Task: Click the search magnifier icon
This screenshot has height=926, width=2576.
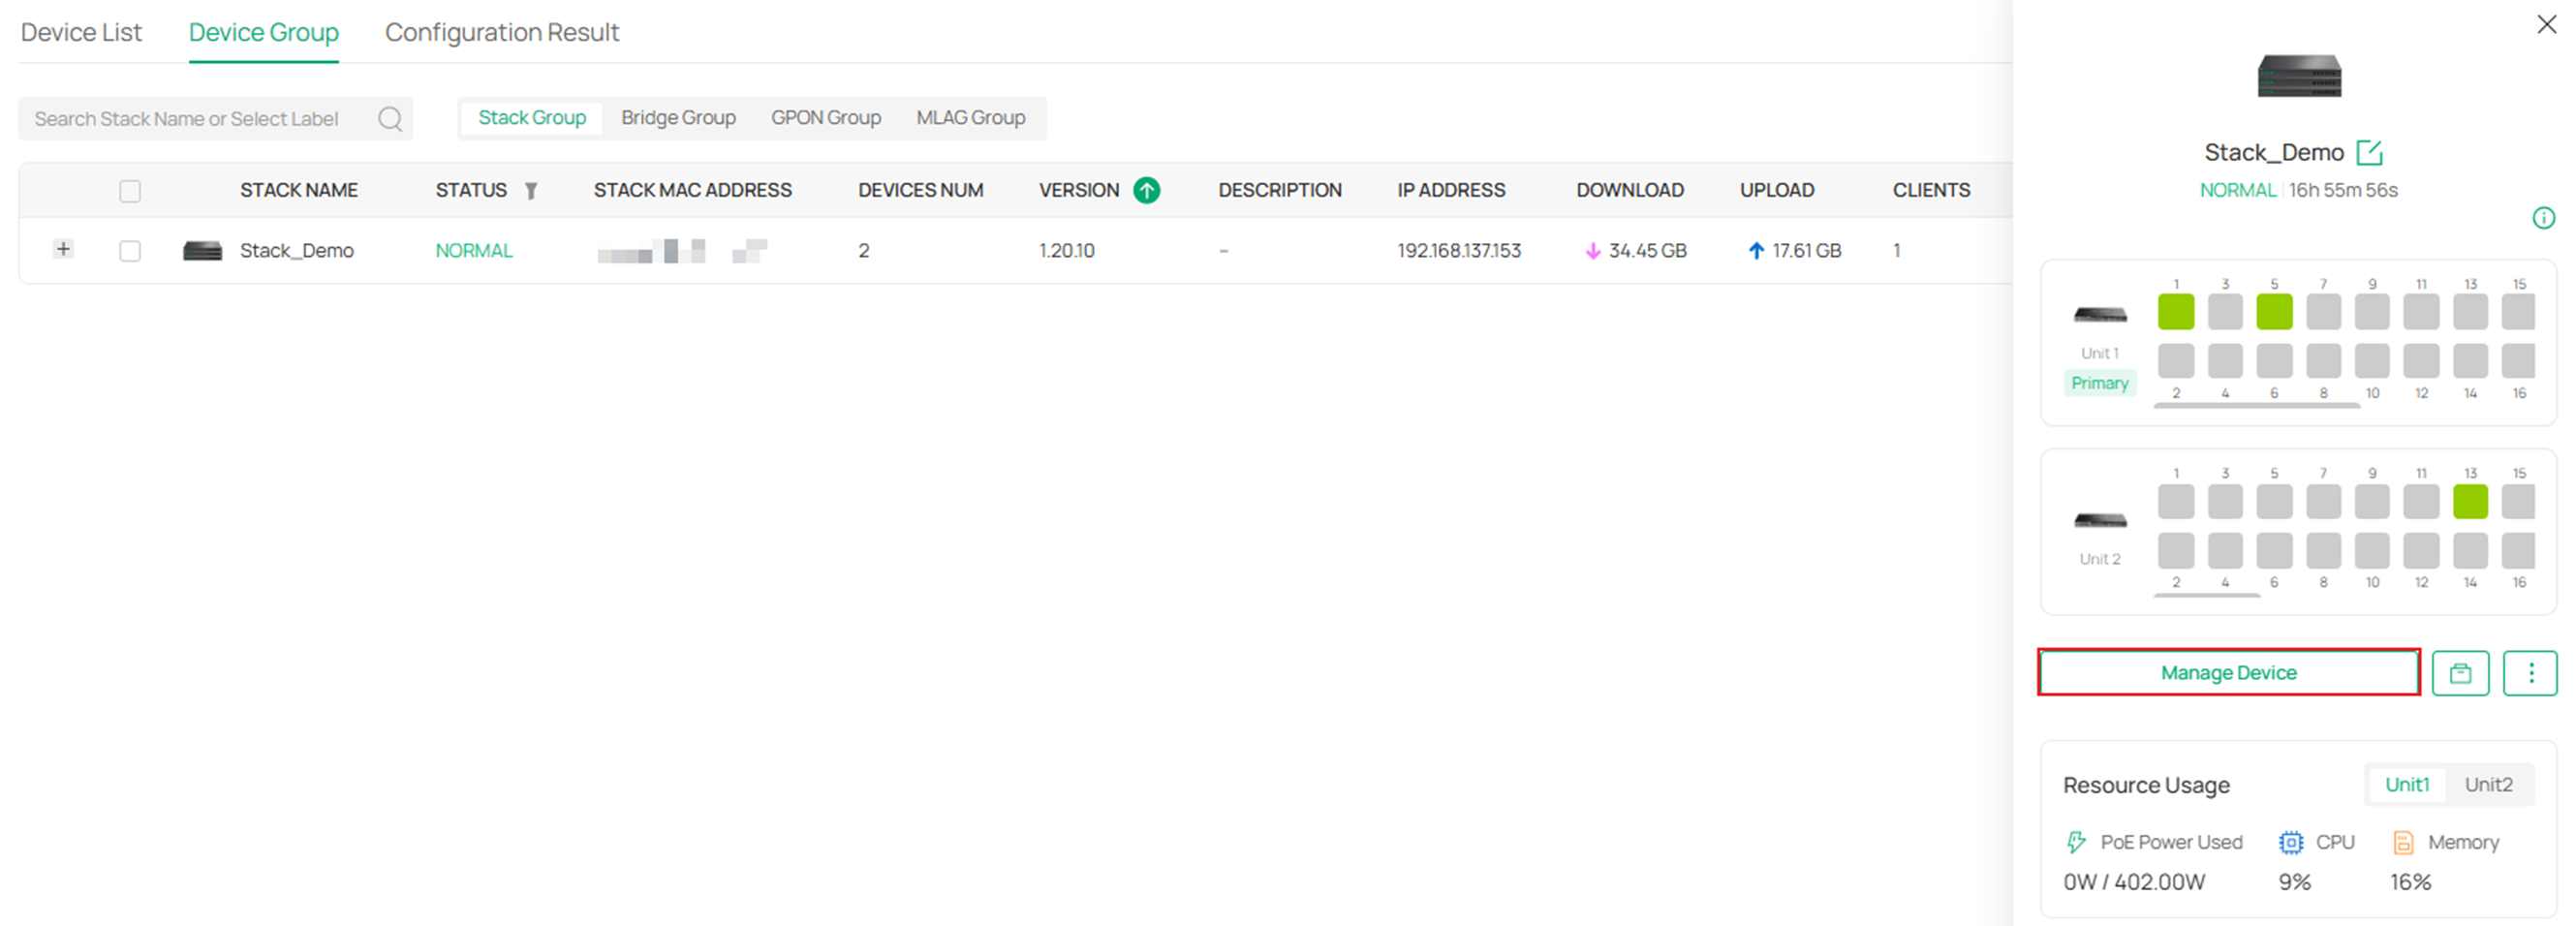Action: [390, 119]
